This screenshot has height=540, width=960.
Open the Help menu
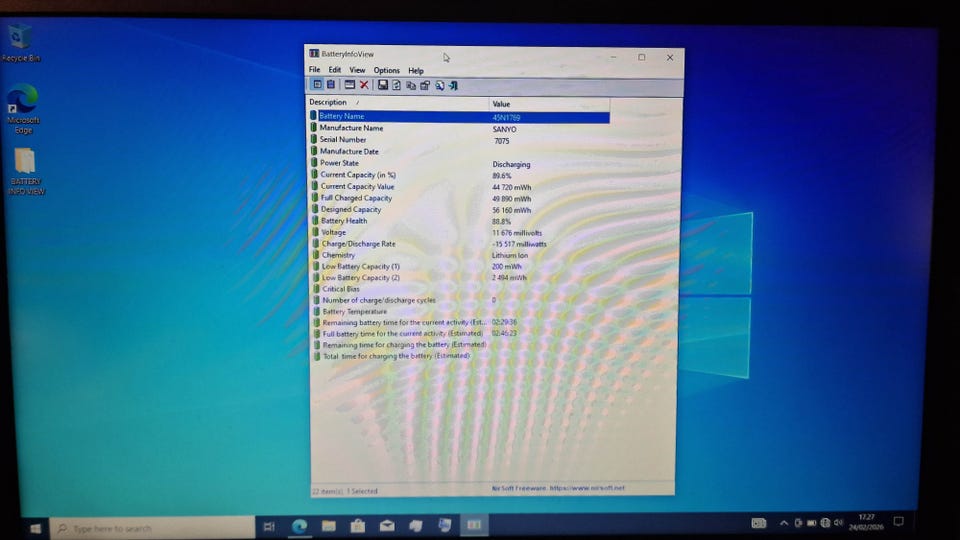coord(416,70)
